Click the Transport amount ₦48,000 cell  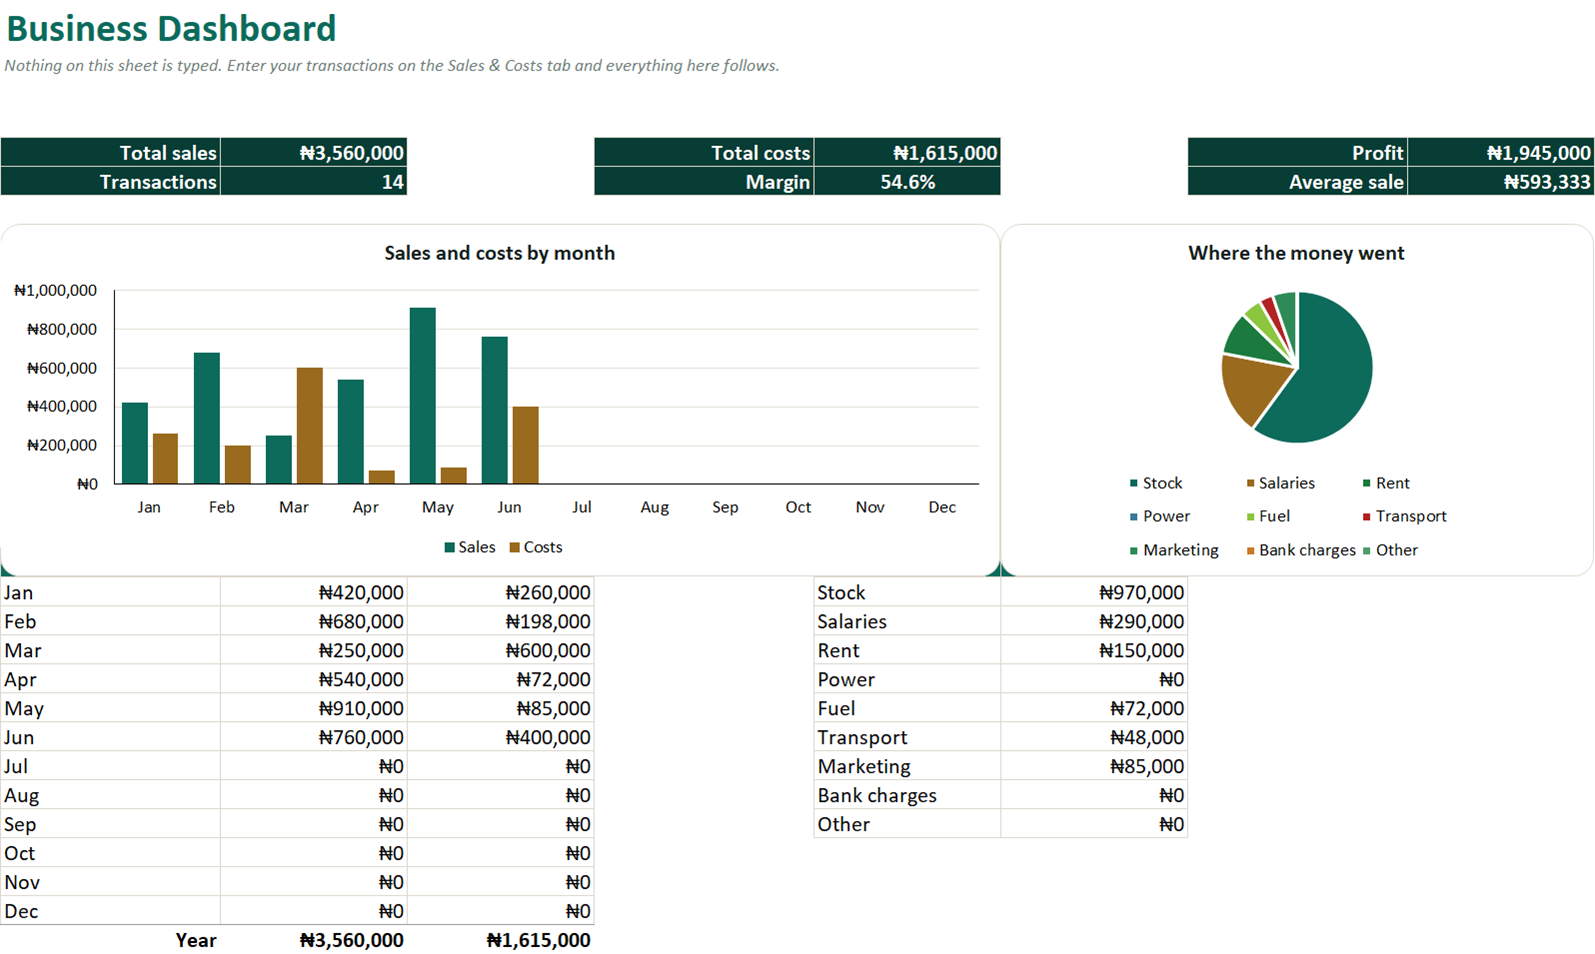pyautogui.click(x=1093, y=737)
